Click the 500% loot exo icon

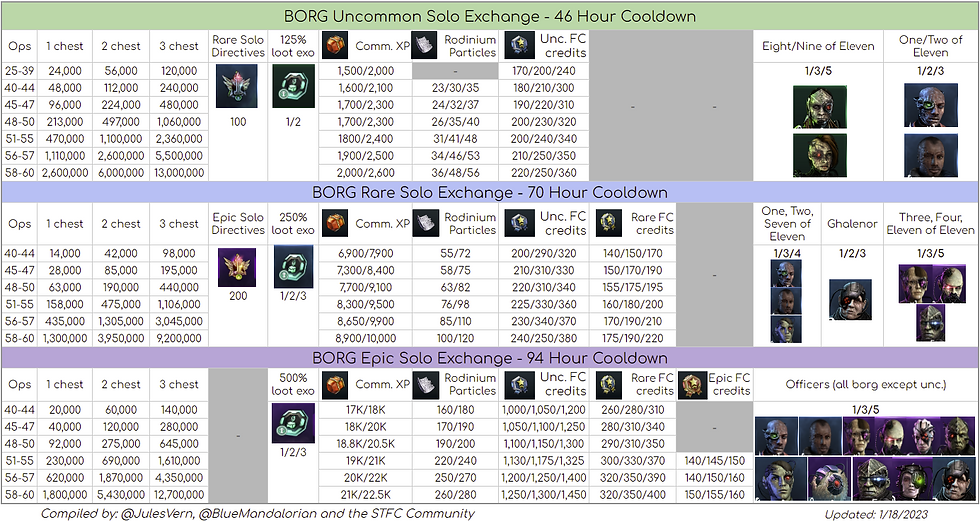click(293, 422)
